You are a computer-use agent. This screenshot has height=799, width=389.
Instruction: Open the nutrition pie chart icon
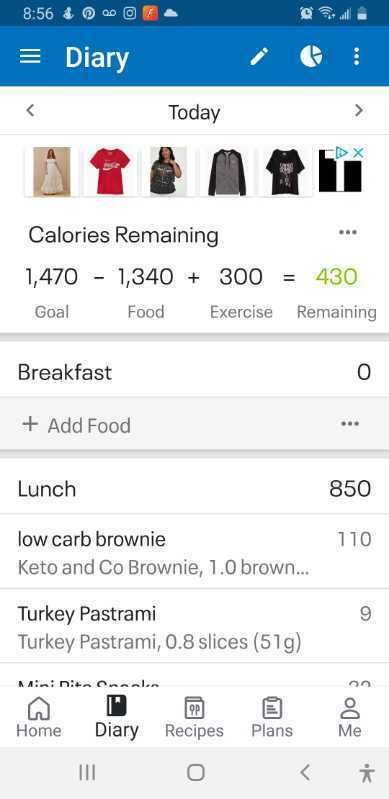[311, 56]
